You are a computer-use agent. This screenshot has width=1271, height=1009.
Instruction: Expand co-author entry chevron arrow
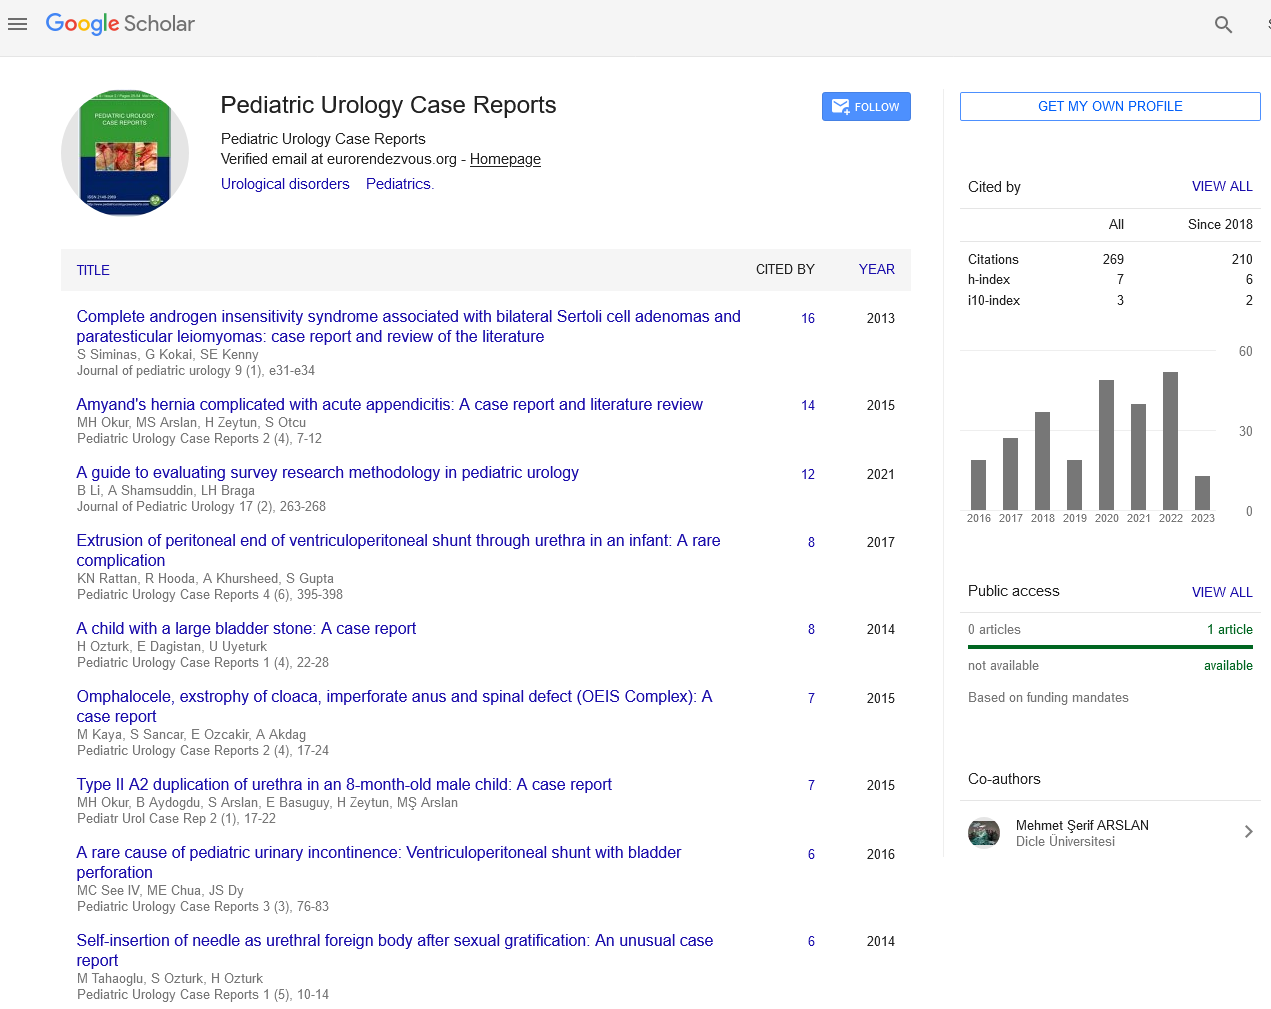1248,832
